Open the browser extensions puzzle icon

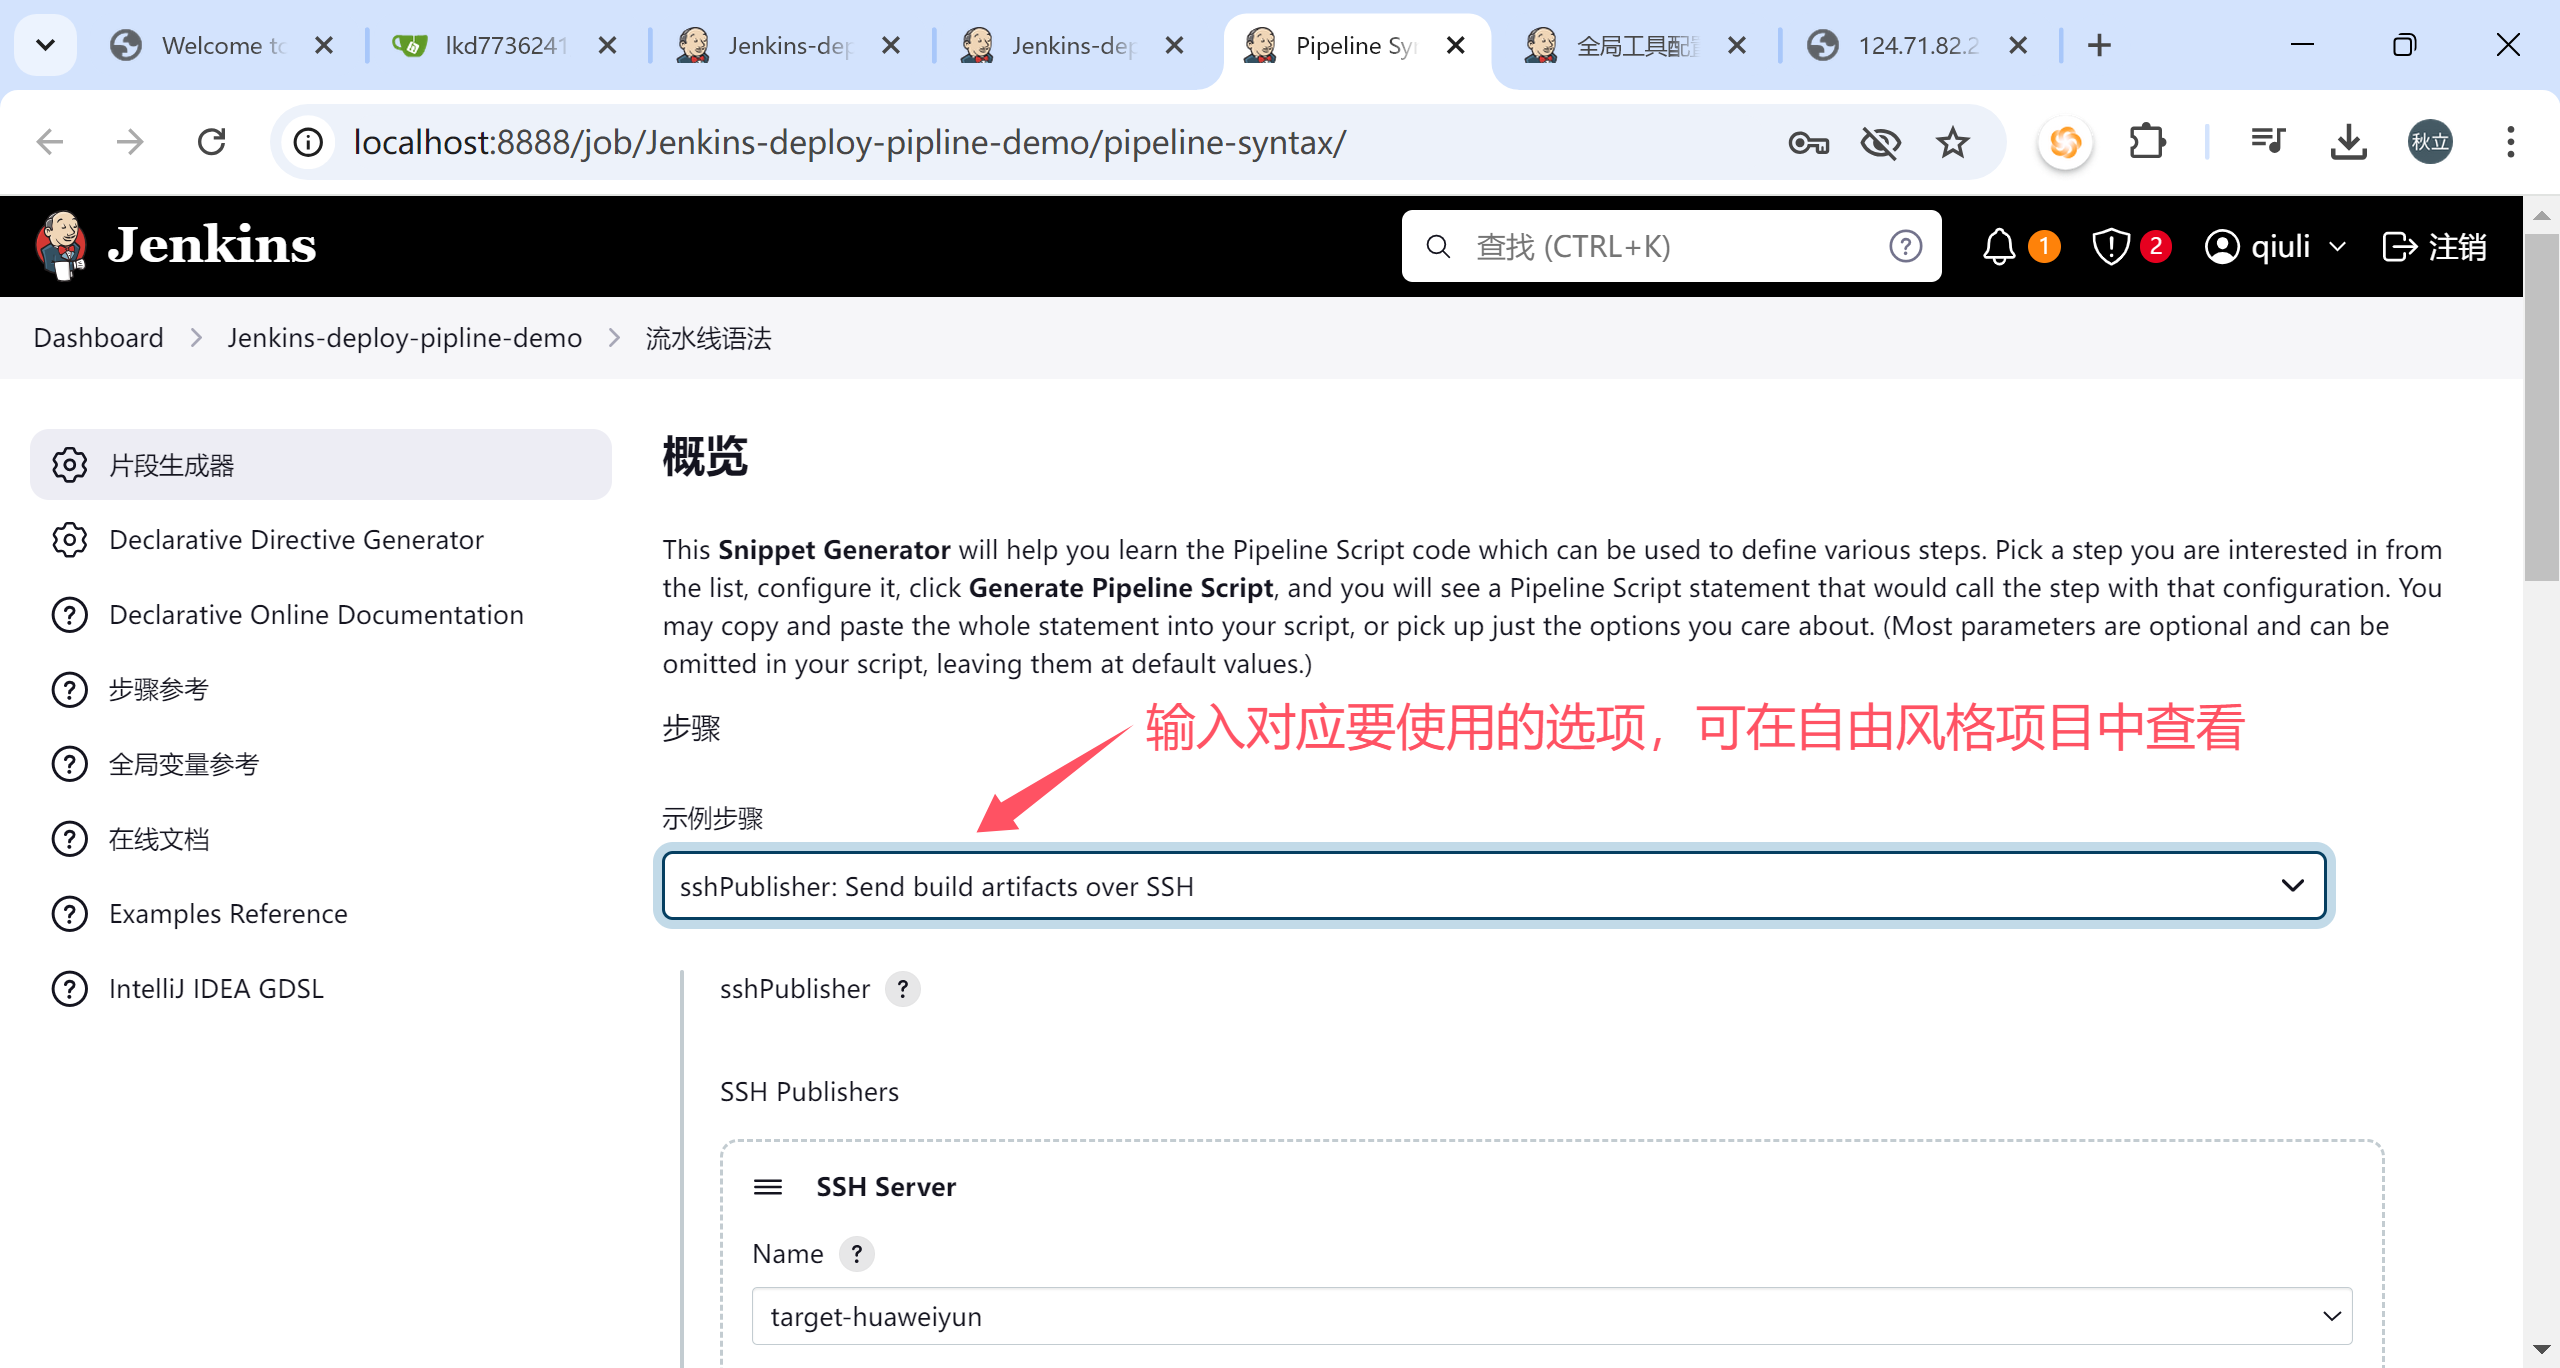tap(2147, 142)
